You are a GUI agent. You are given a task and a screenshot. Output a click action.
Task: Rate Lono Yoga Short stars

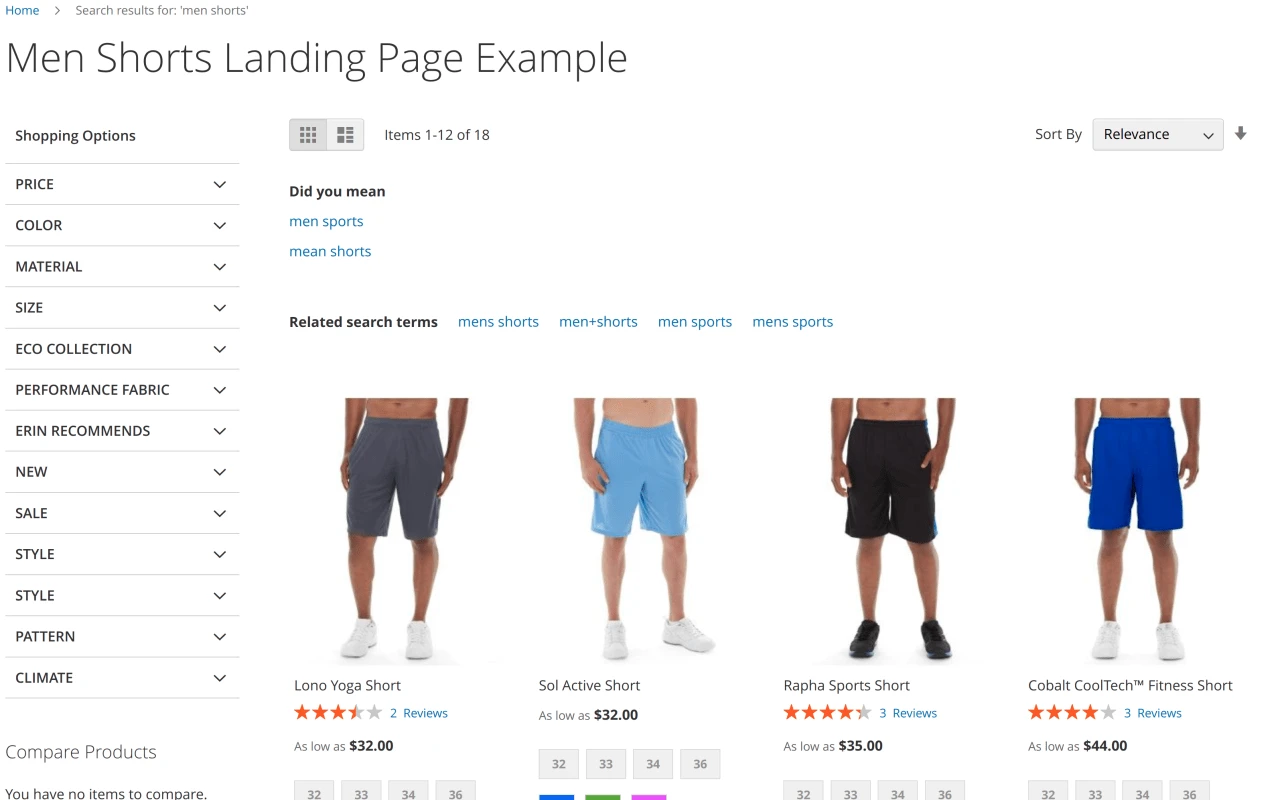click(x=338, y=713)
